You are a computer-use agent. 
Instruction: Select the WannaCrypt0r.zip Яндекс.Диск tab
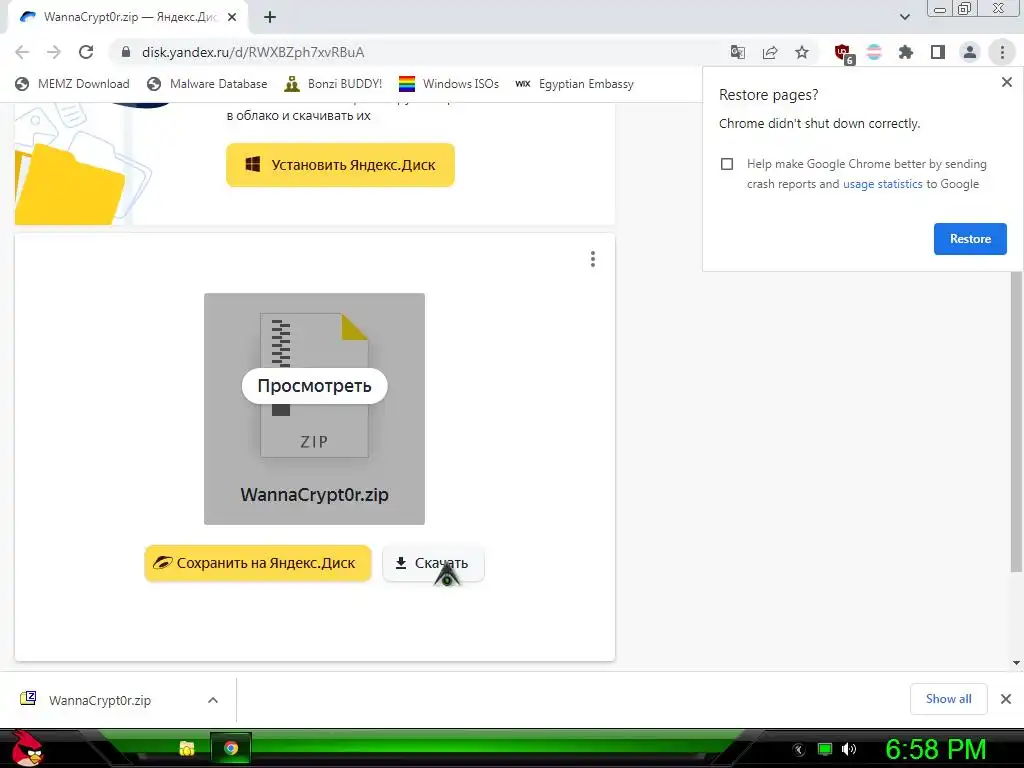(x=129, y=18)
